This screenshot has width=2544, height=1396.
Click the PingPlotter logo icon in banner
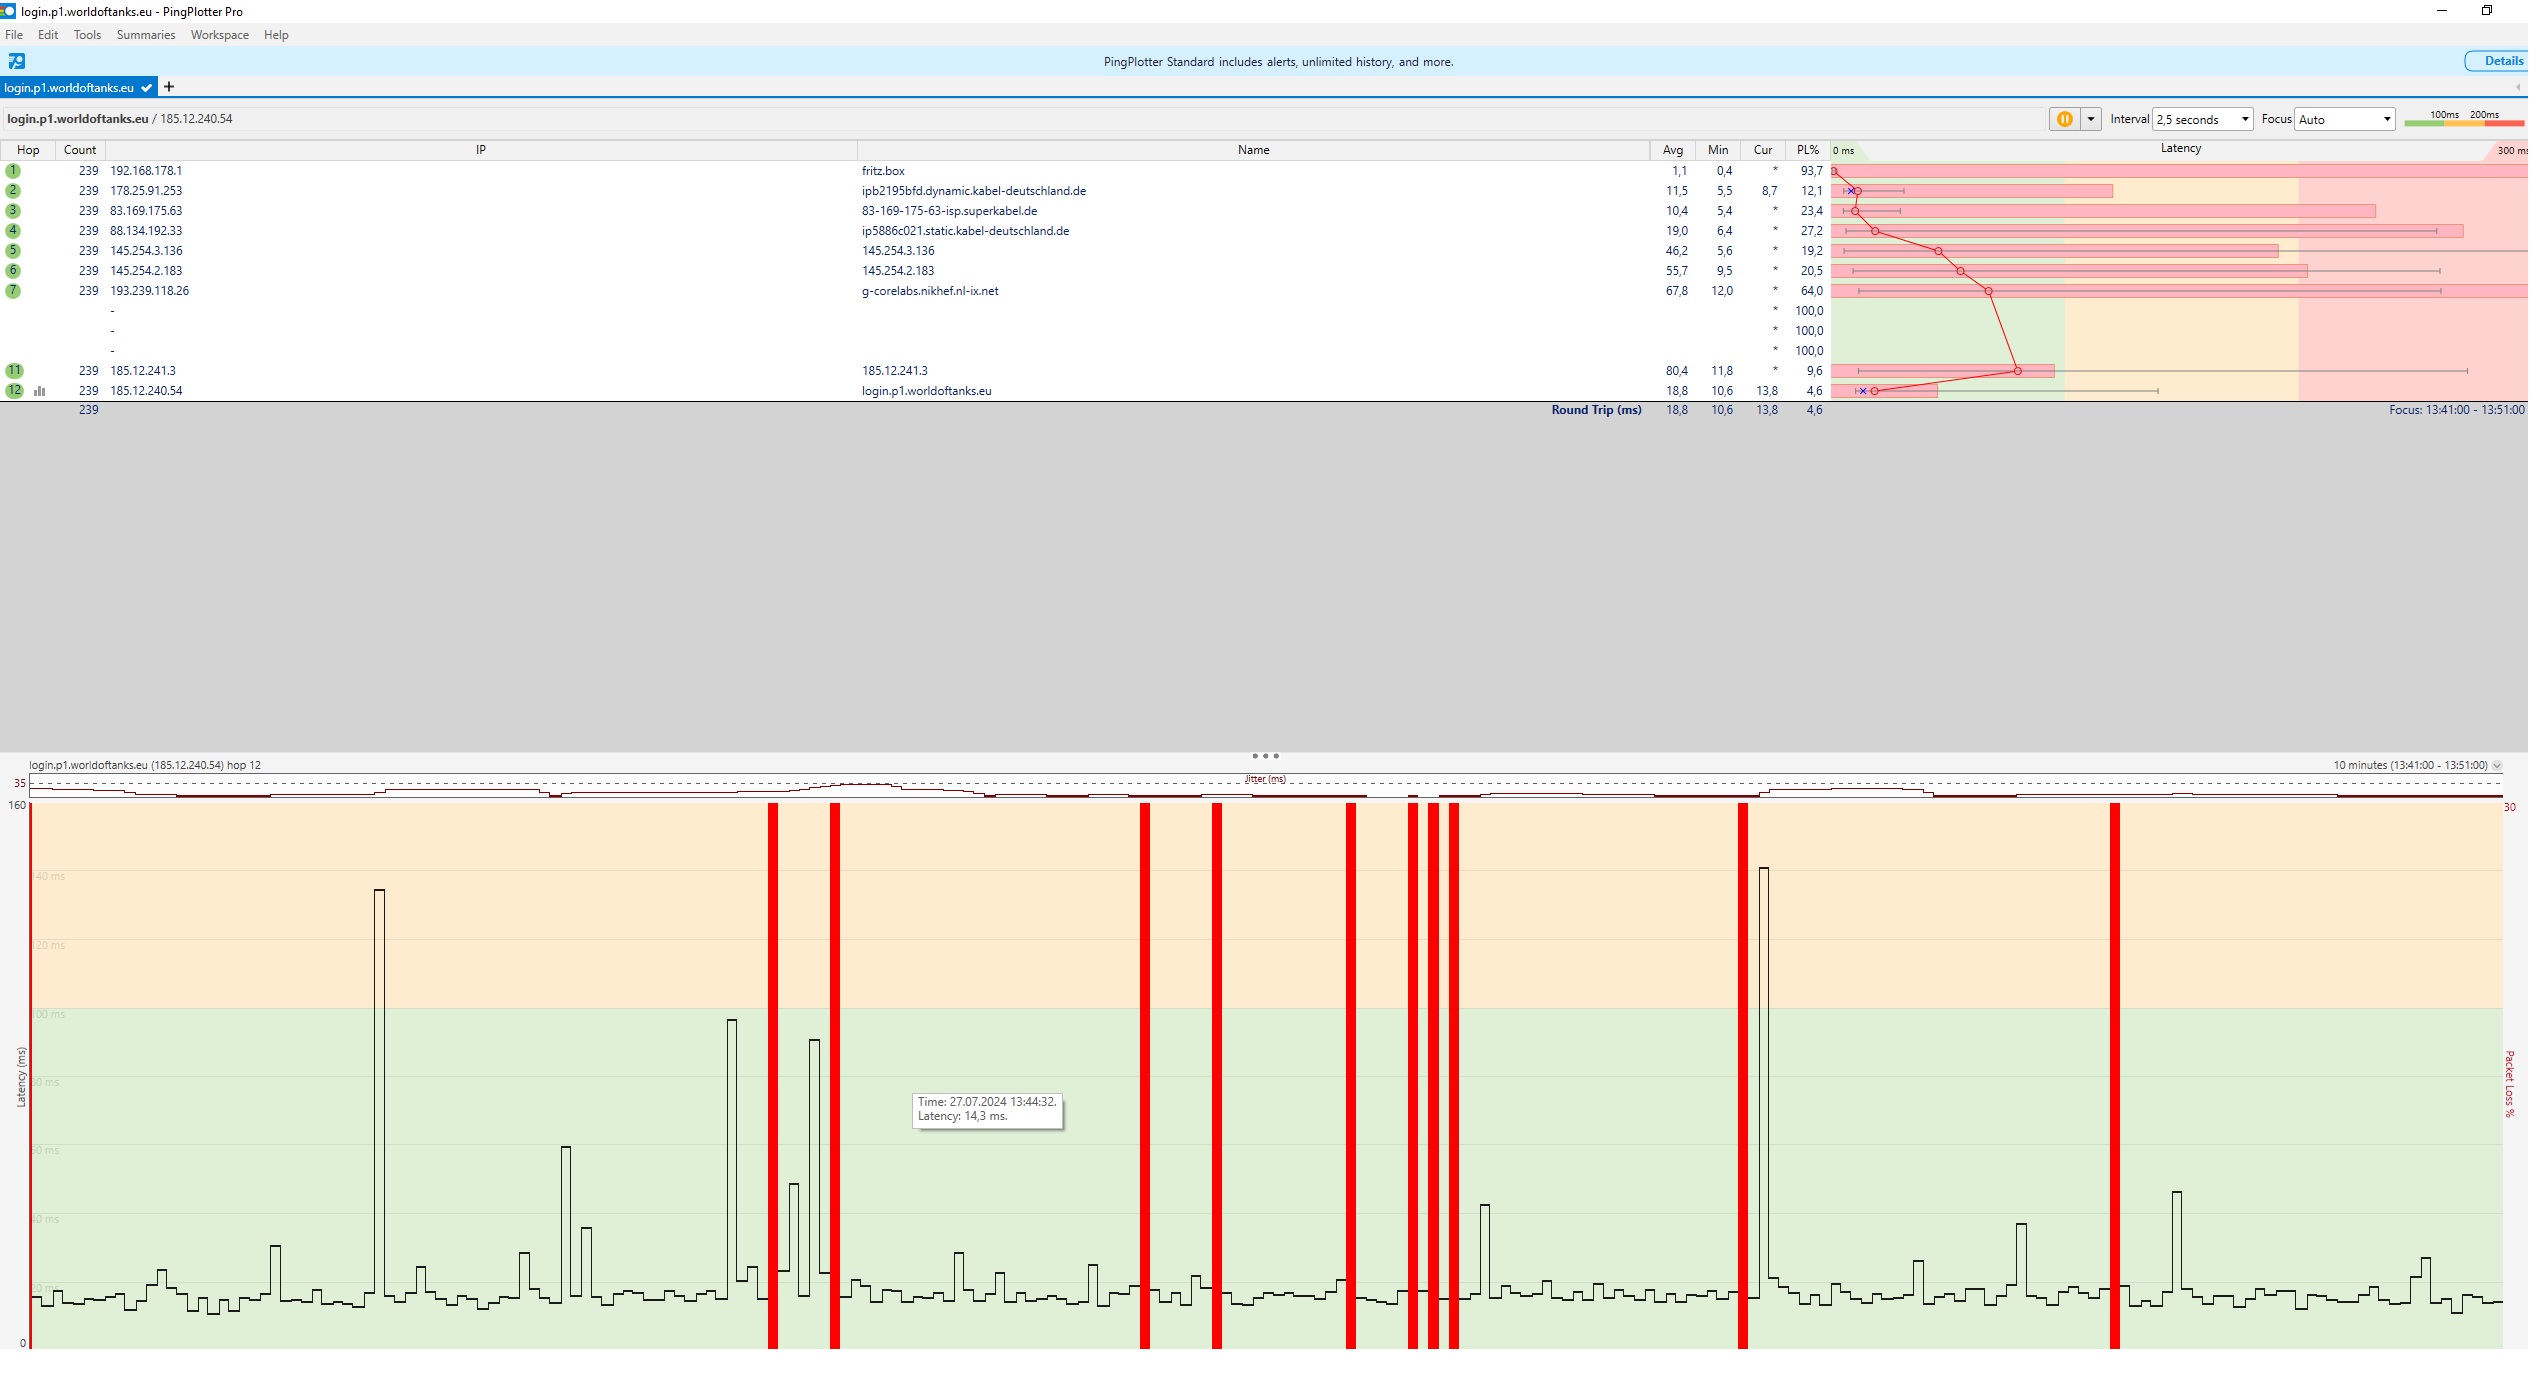[x=16, y=62]
